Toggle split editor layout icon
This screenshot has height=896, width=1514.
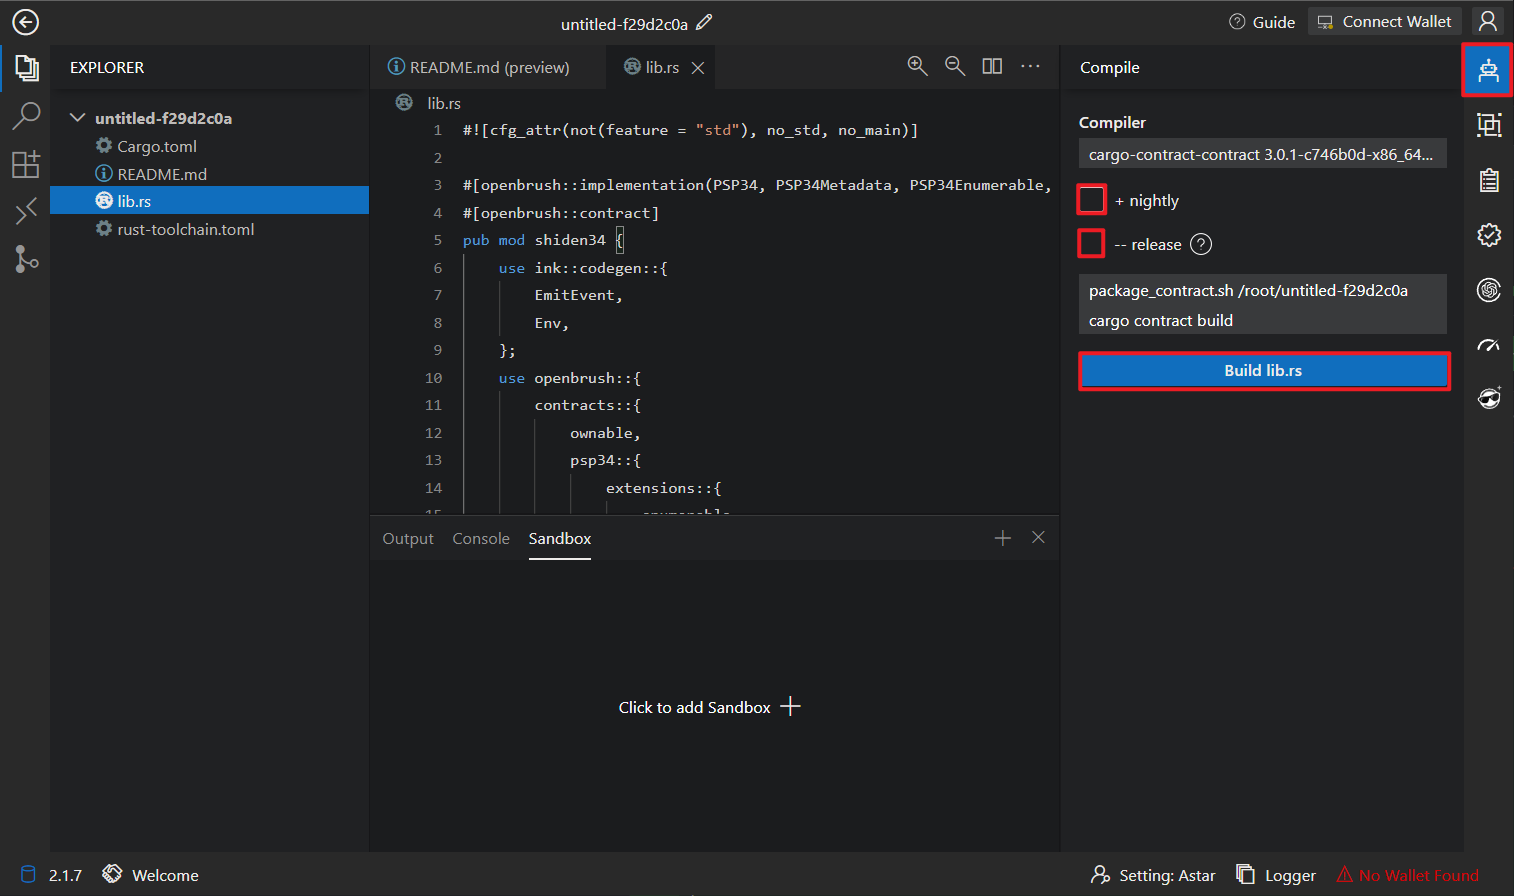tap(992, 66)
